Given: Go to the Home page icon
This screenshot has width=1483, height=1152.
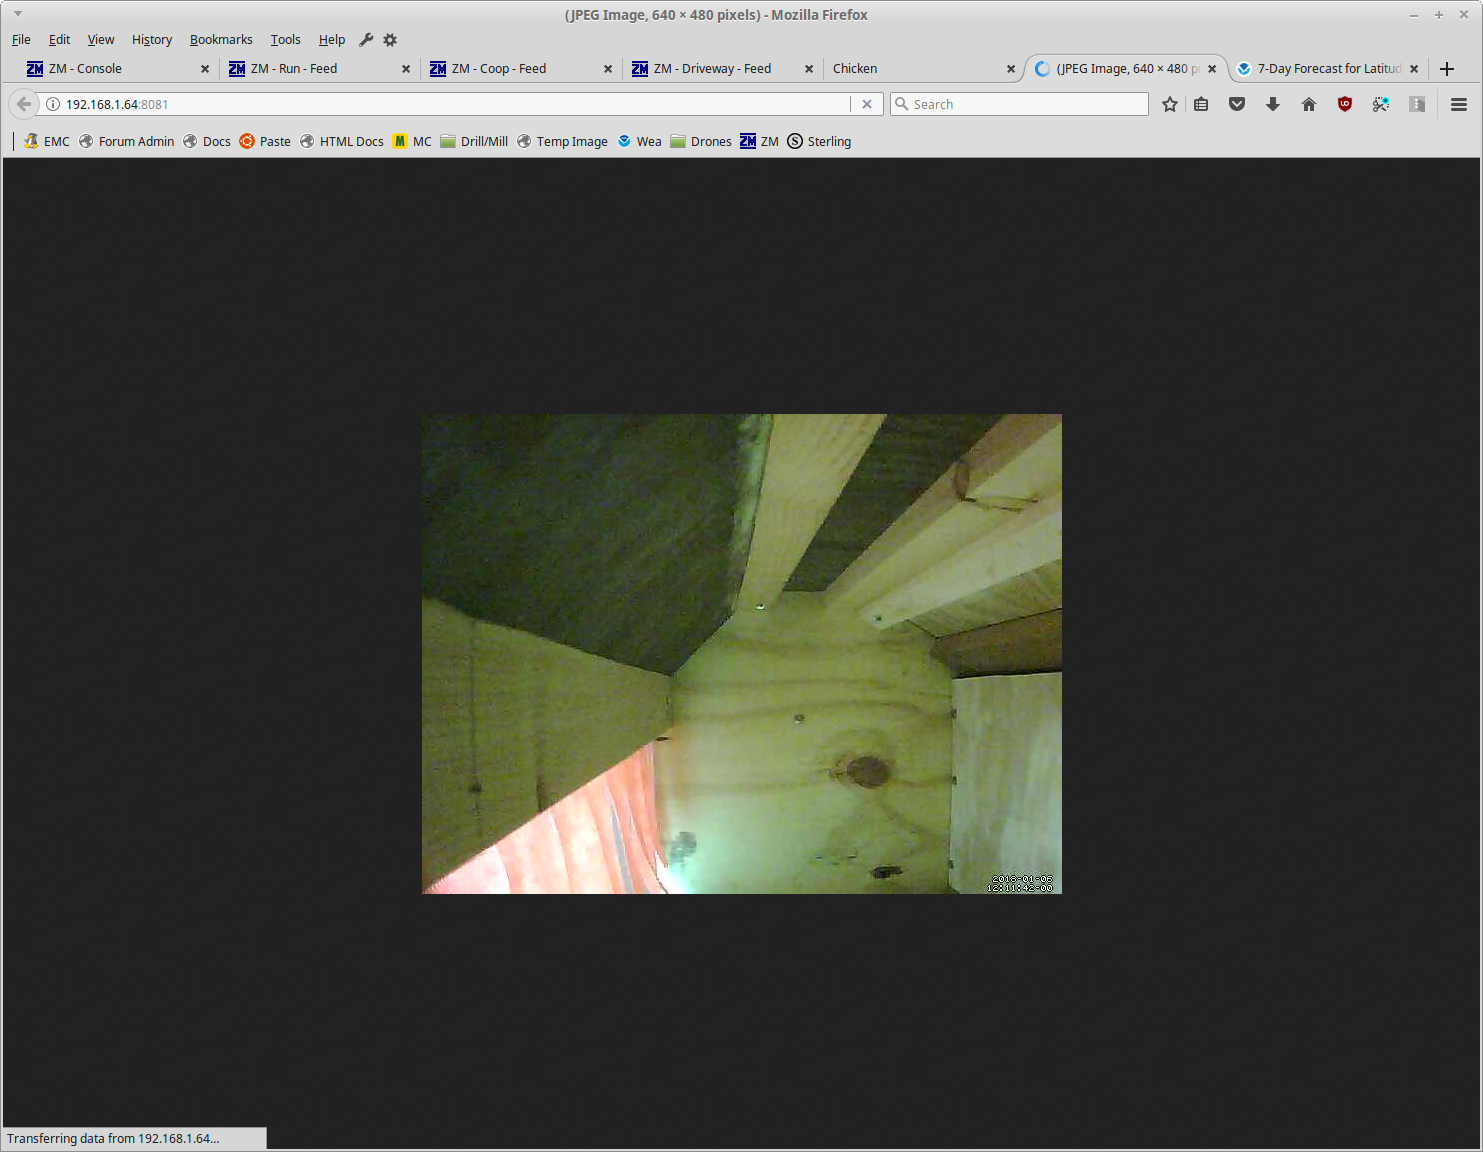Looking at the screenshot, I should pyautogui.click(x=1309, y=104).
